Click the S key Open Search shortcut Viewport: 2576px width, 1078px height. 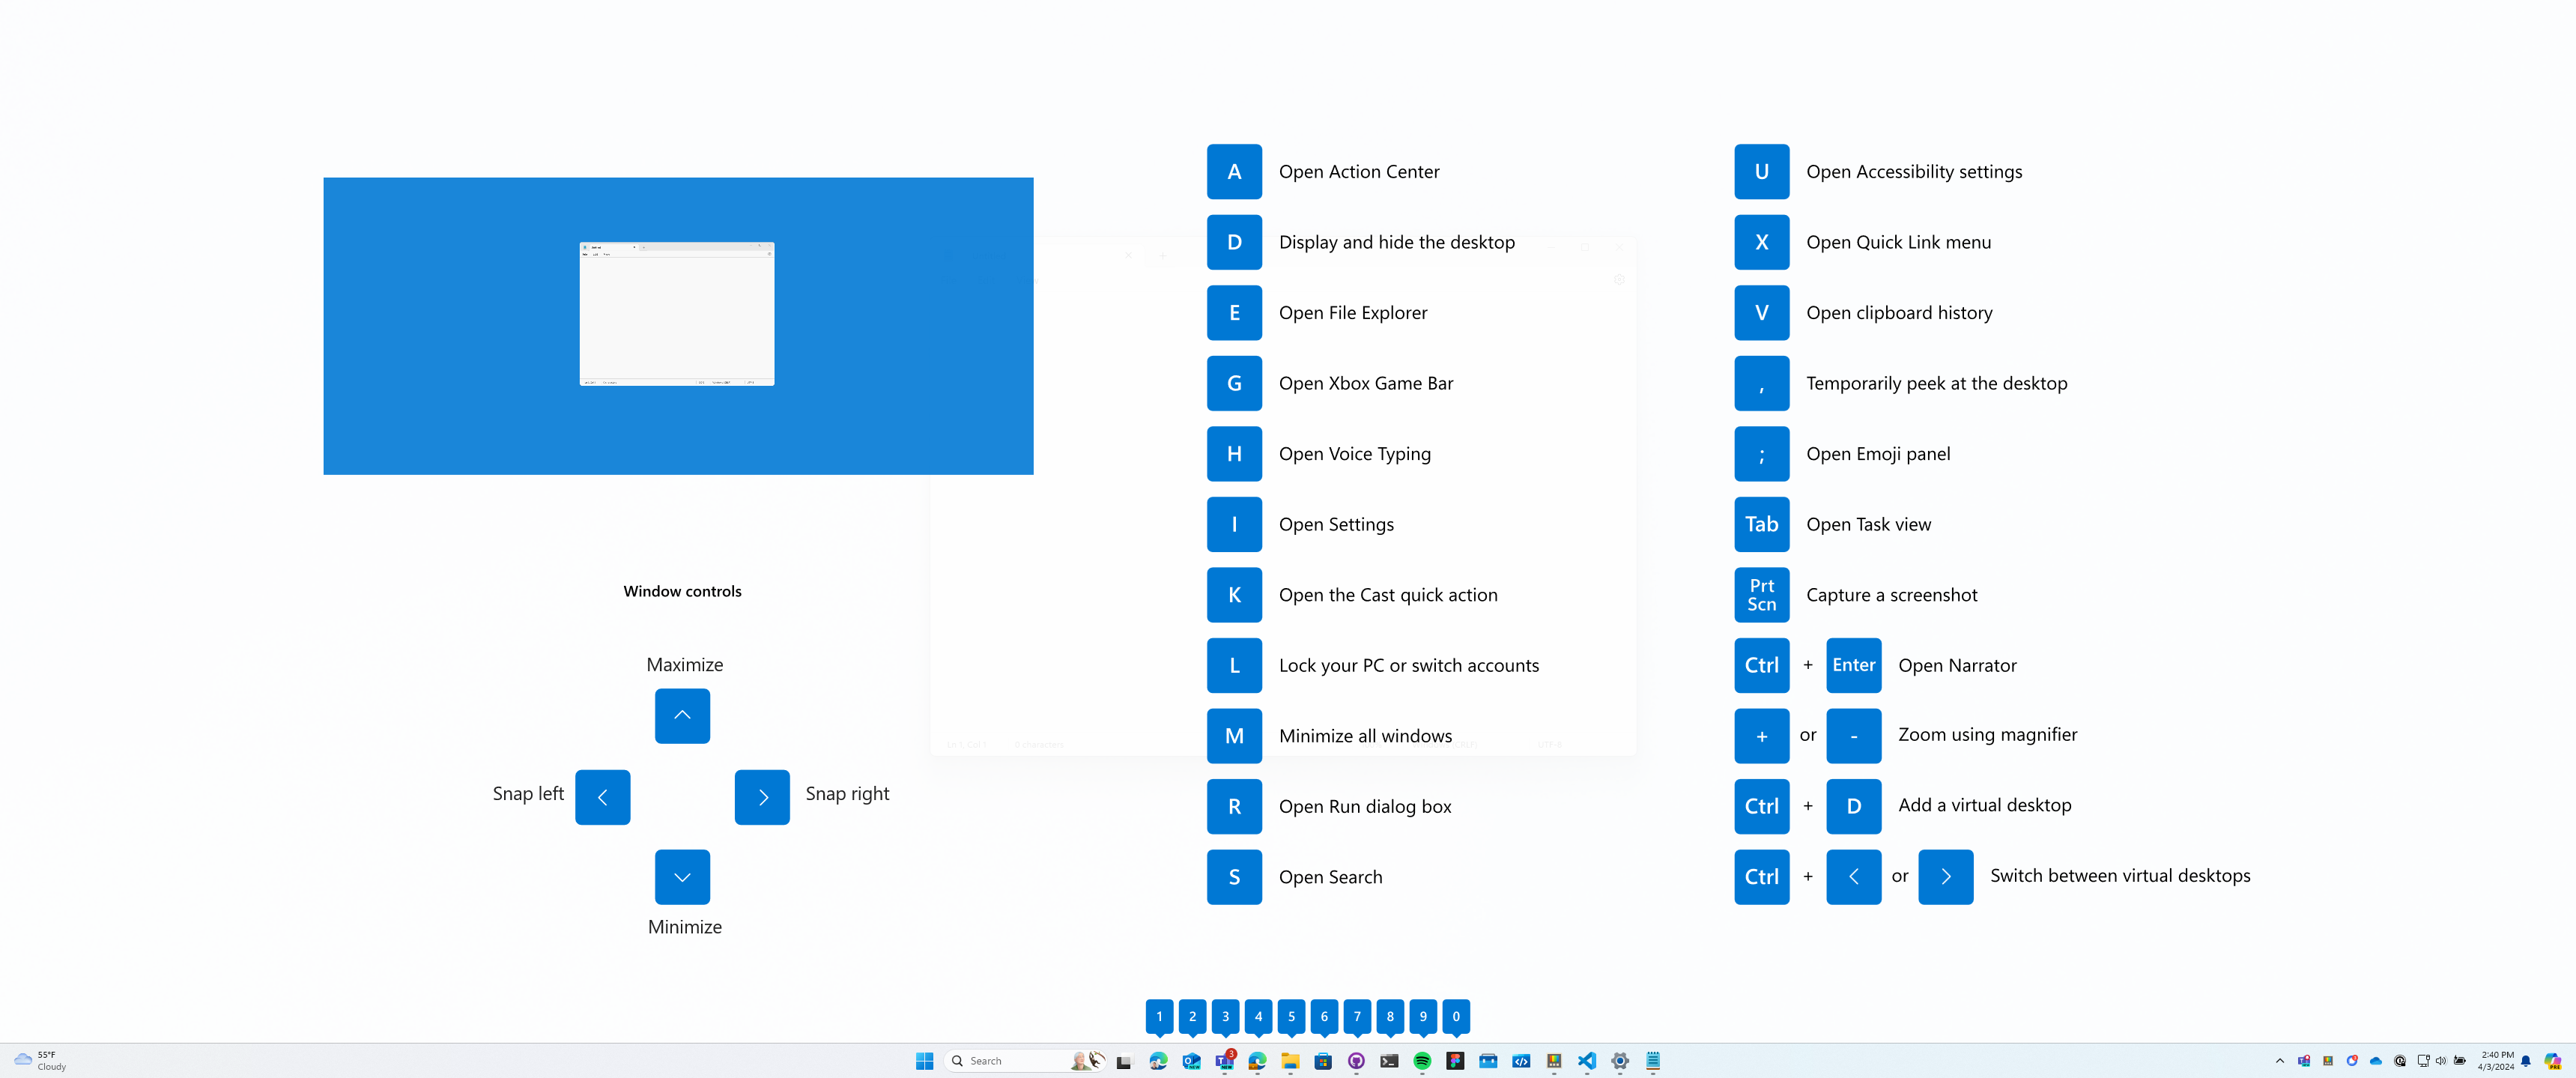pyautogui.click(x=1234, y=876)
